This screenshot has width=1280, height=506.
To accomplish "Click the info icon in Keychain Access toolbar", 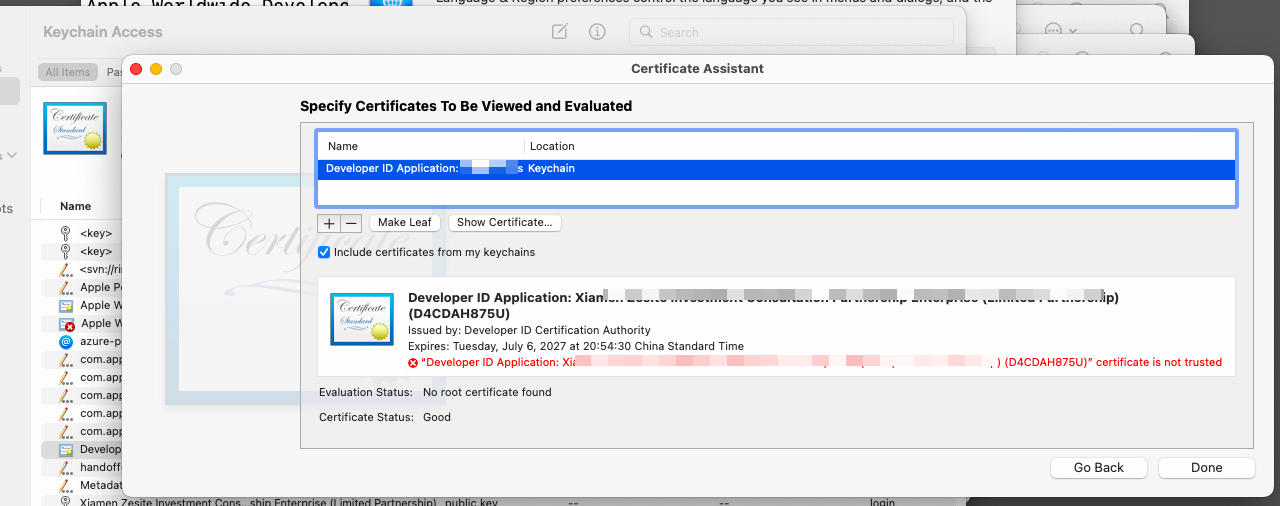I will (597, 32).
